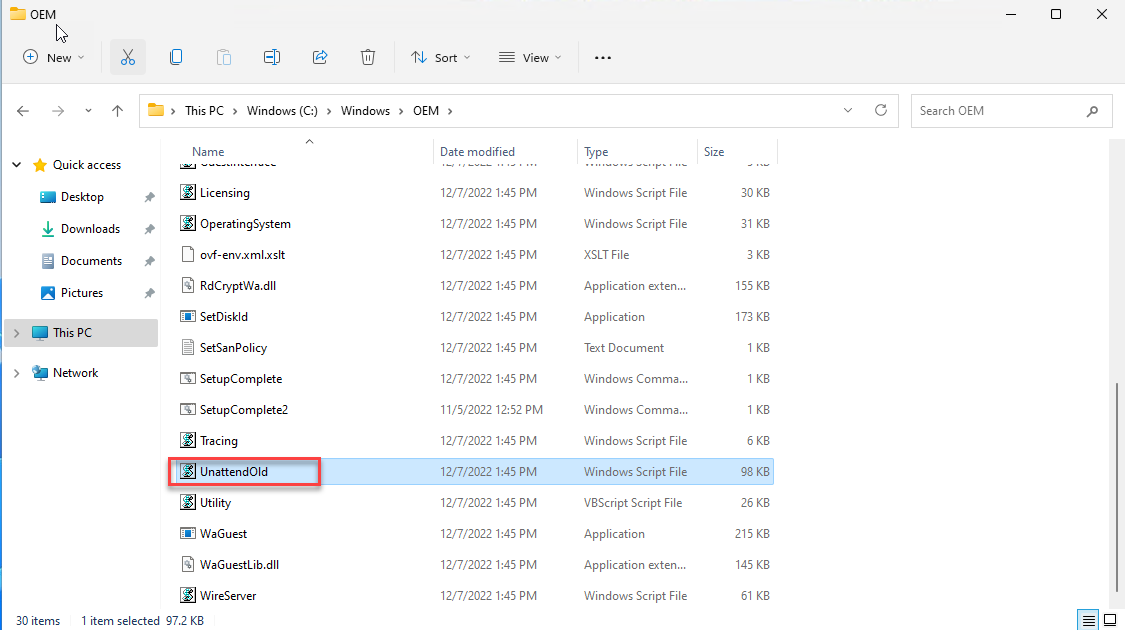Click the Share icon in toolbar
Screen dimensions: 1125x630
(320, 58)
